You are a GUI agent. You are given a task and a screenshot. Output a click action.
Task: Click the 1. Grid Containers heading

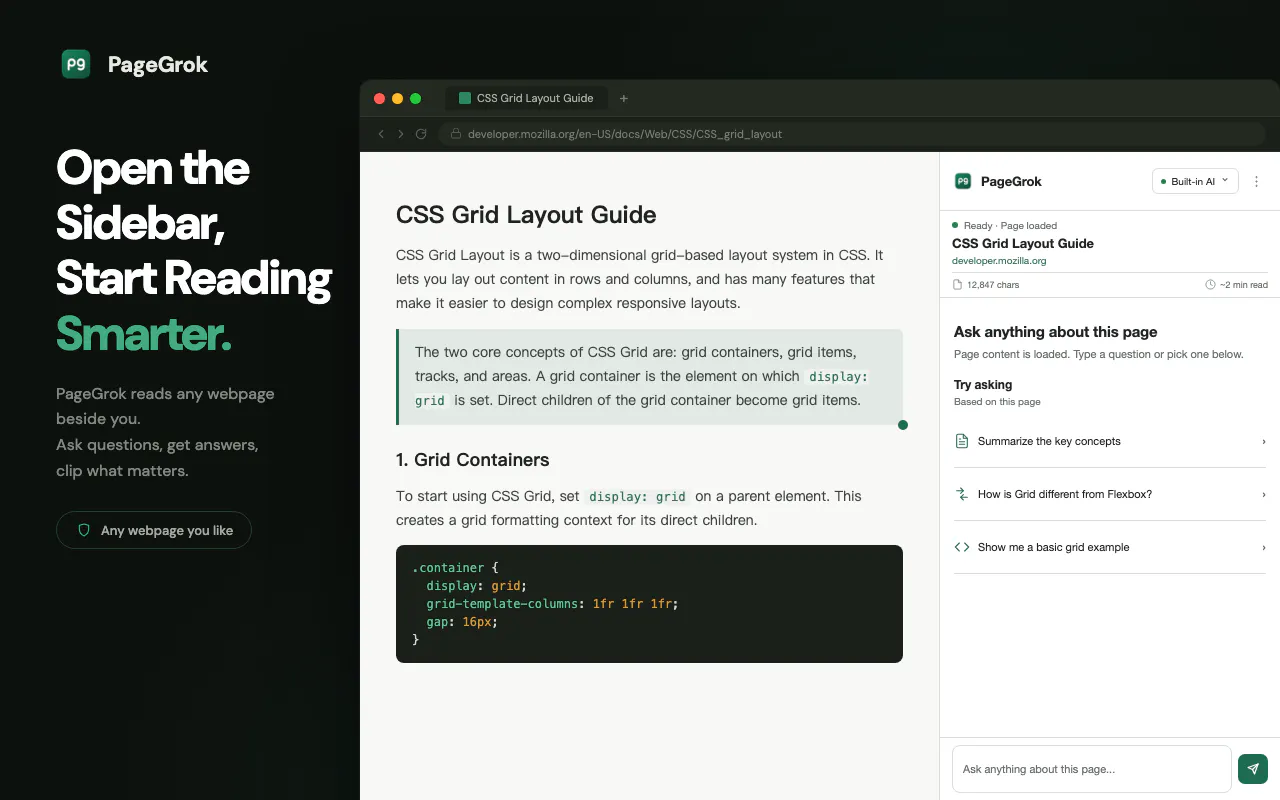pyautogui.click(x=473, y=460)
